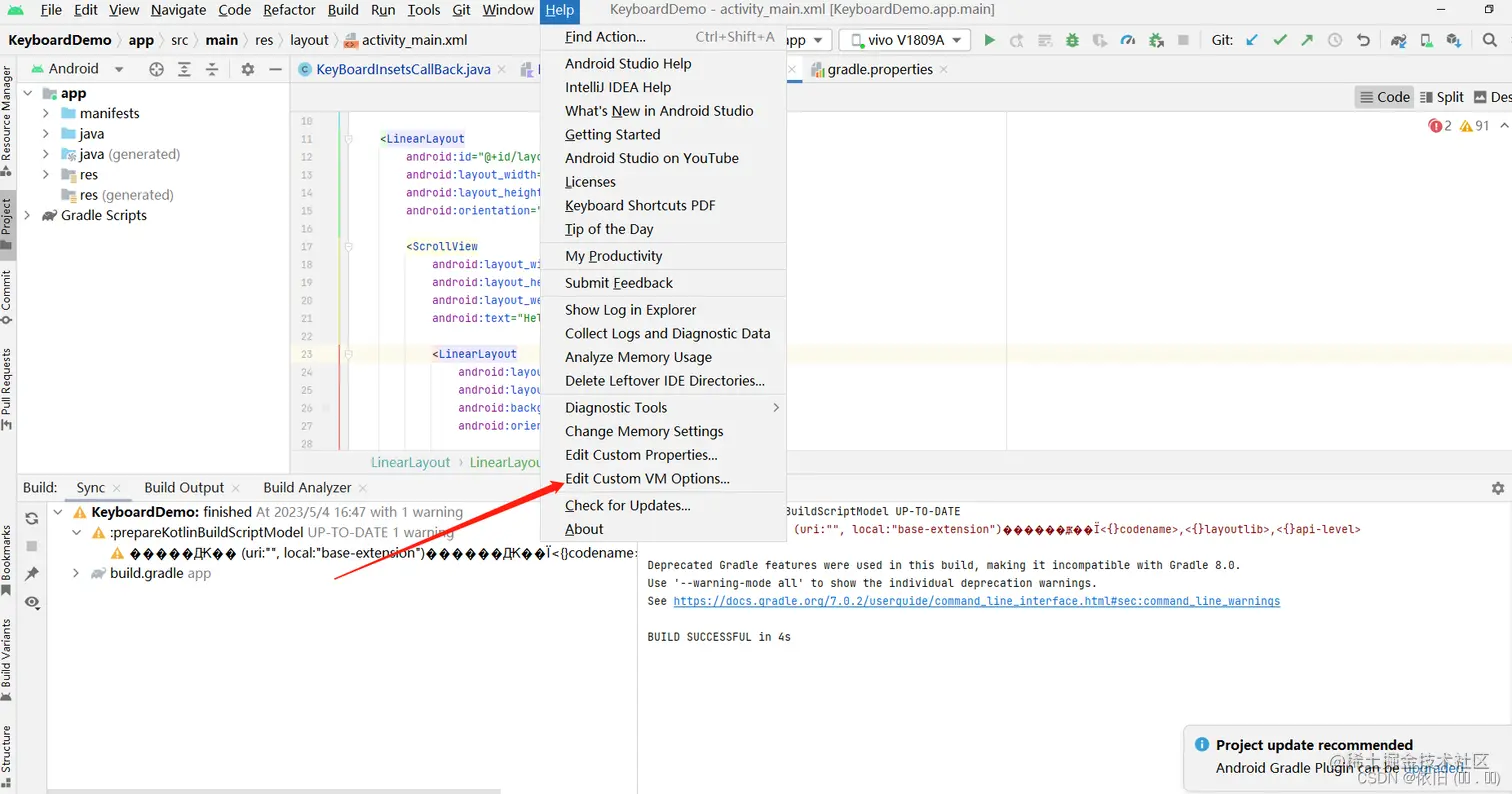Screen dimensions: 1512x794
Task: Toggle the Resource Manager side panel
Action: click(7, 120)
